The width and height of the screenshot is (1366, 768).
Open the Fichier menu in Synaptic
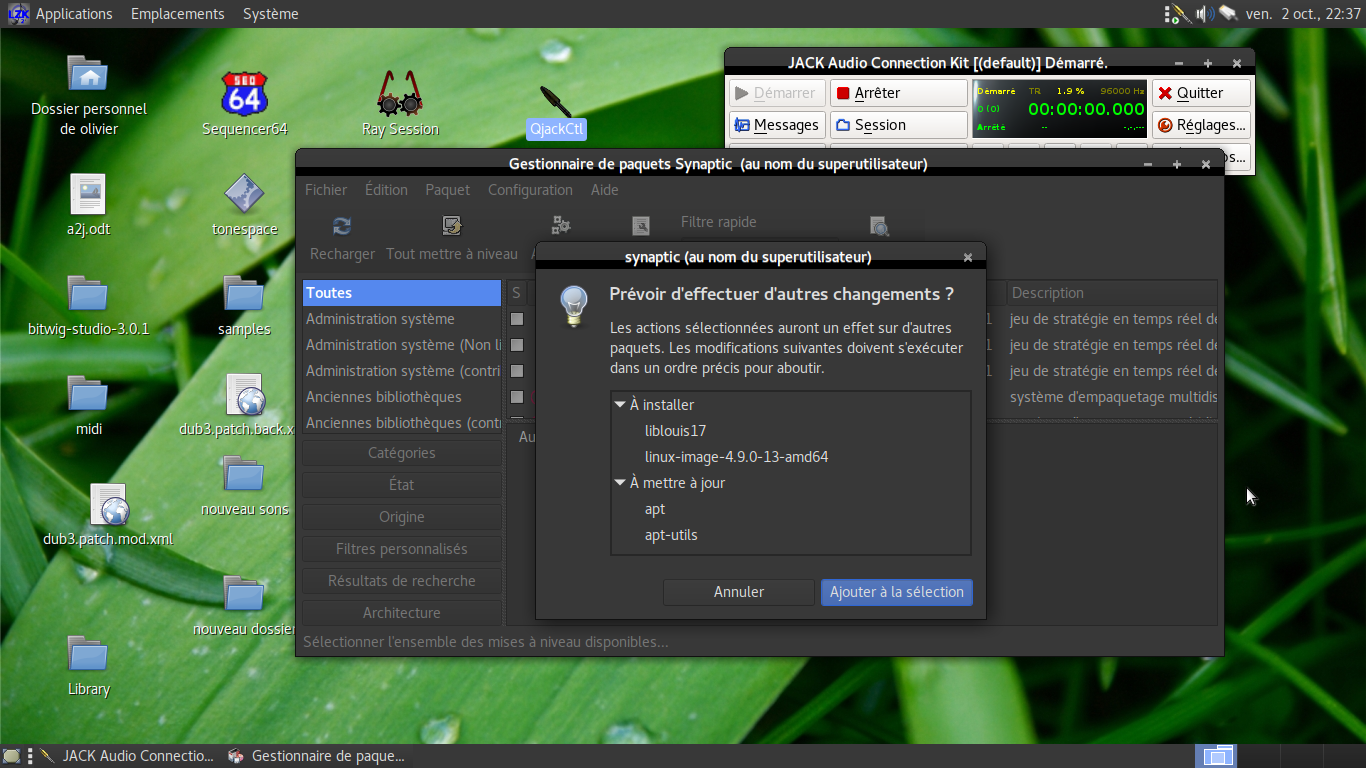(x=326, y=190)
